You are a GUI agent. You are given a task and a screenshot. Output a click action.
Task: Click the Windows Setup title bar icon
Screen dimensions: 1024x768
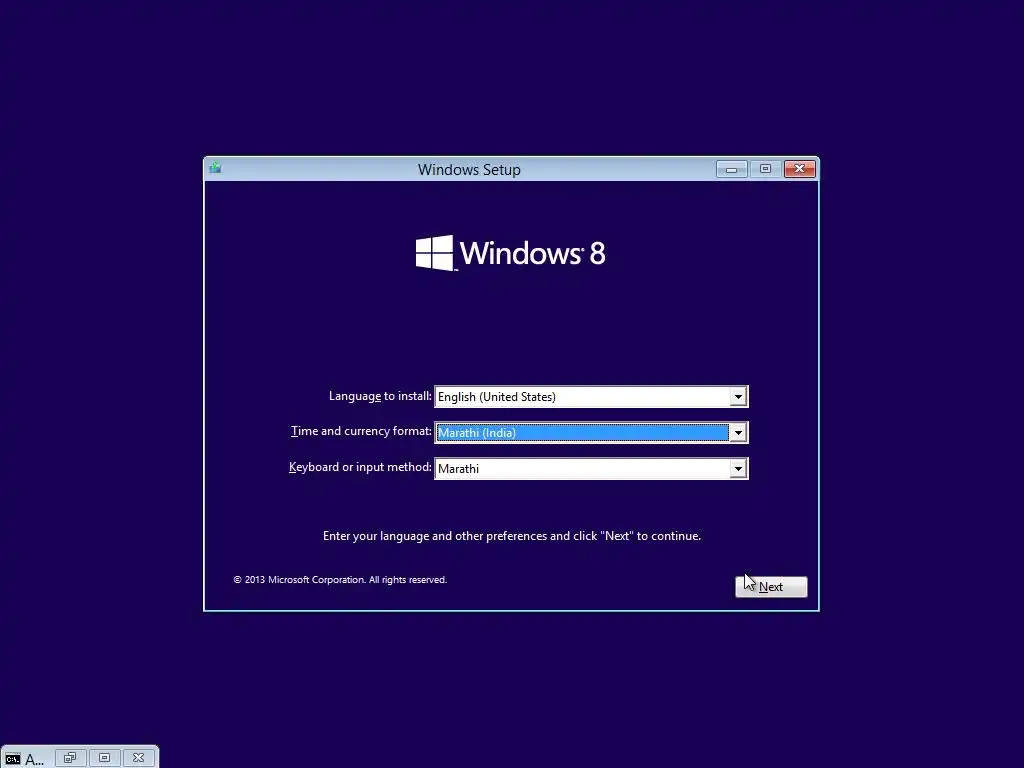(x=216, y=168)
